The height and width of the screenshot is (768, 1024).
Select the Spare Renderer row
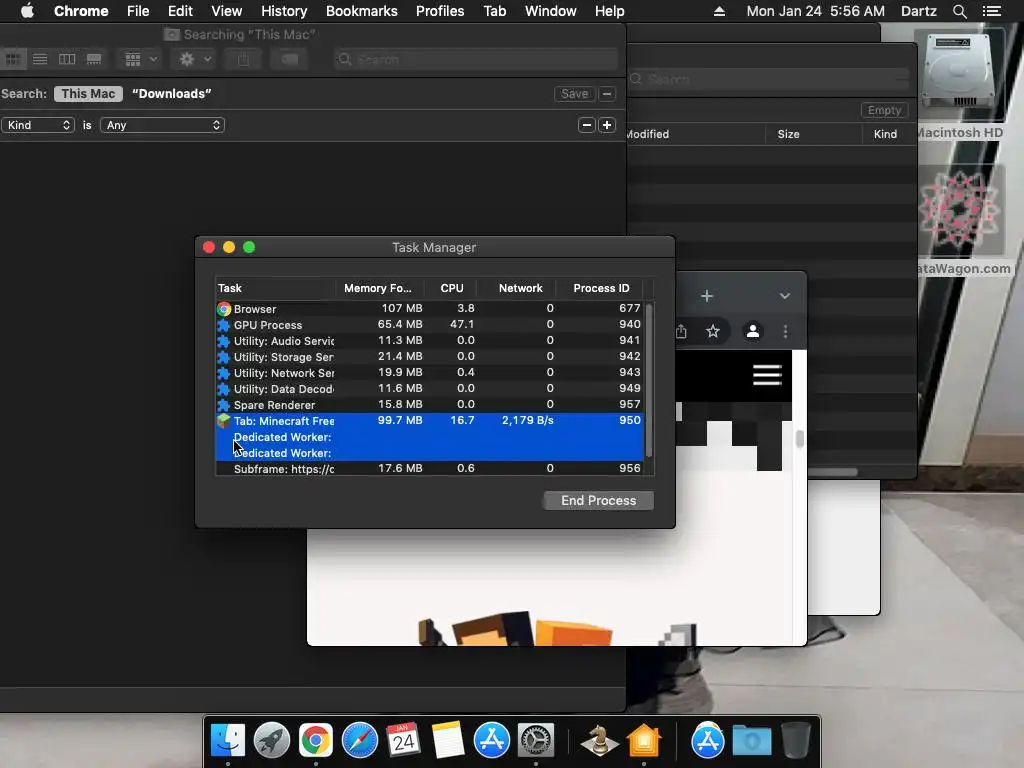pos(429,404)
